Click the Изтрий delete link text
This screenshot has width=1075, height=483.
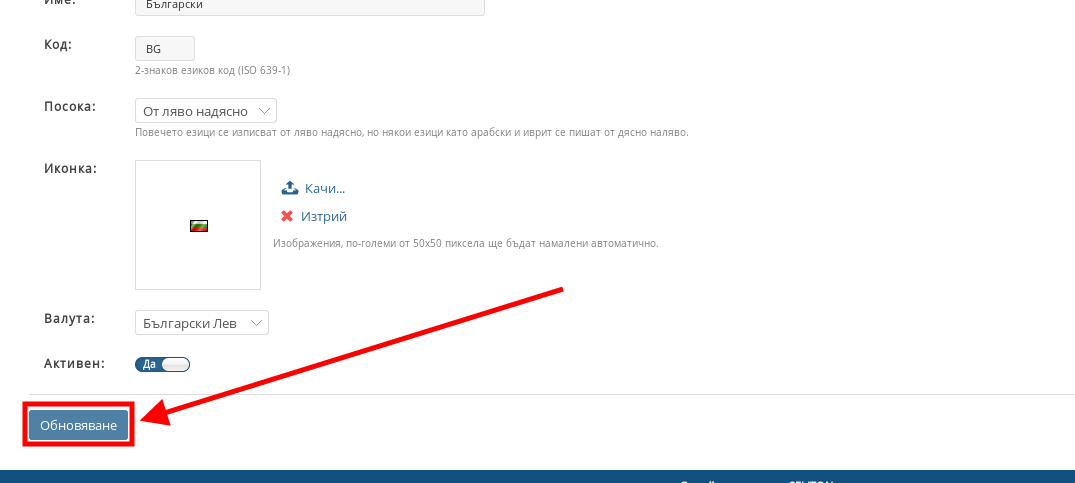click(323, 216)
